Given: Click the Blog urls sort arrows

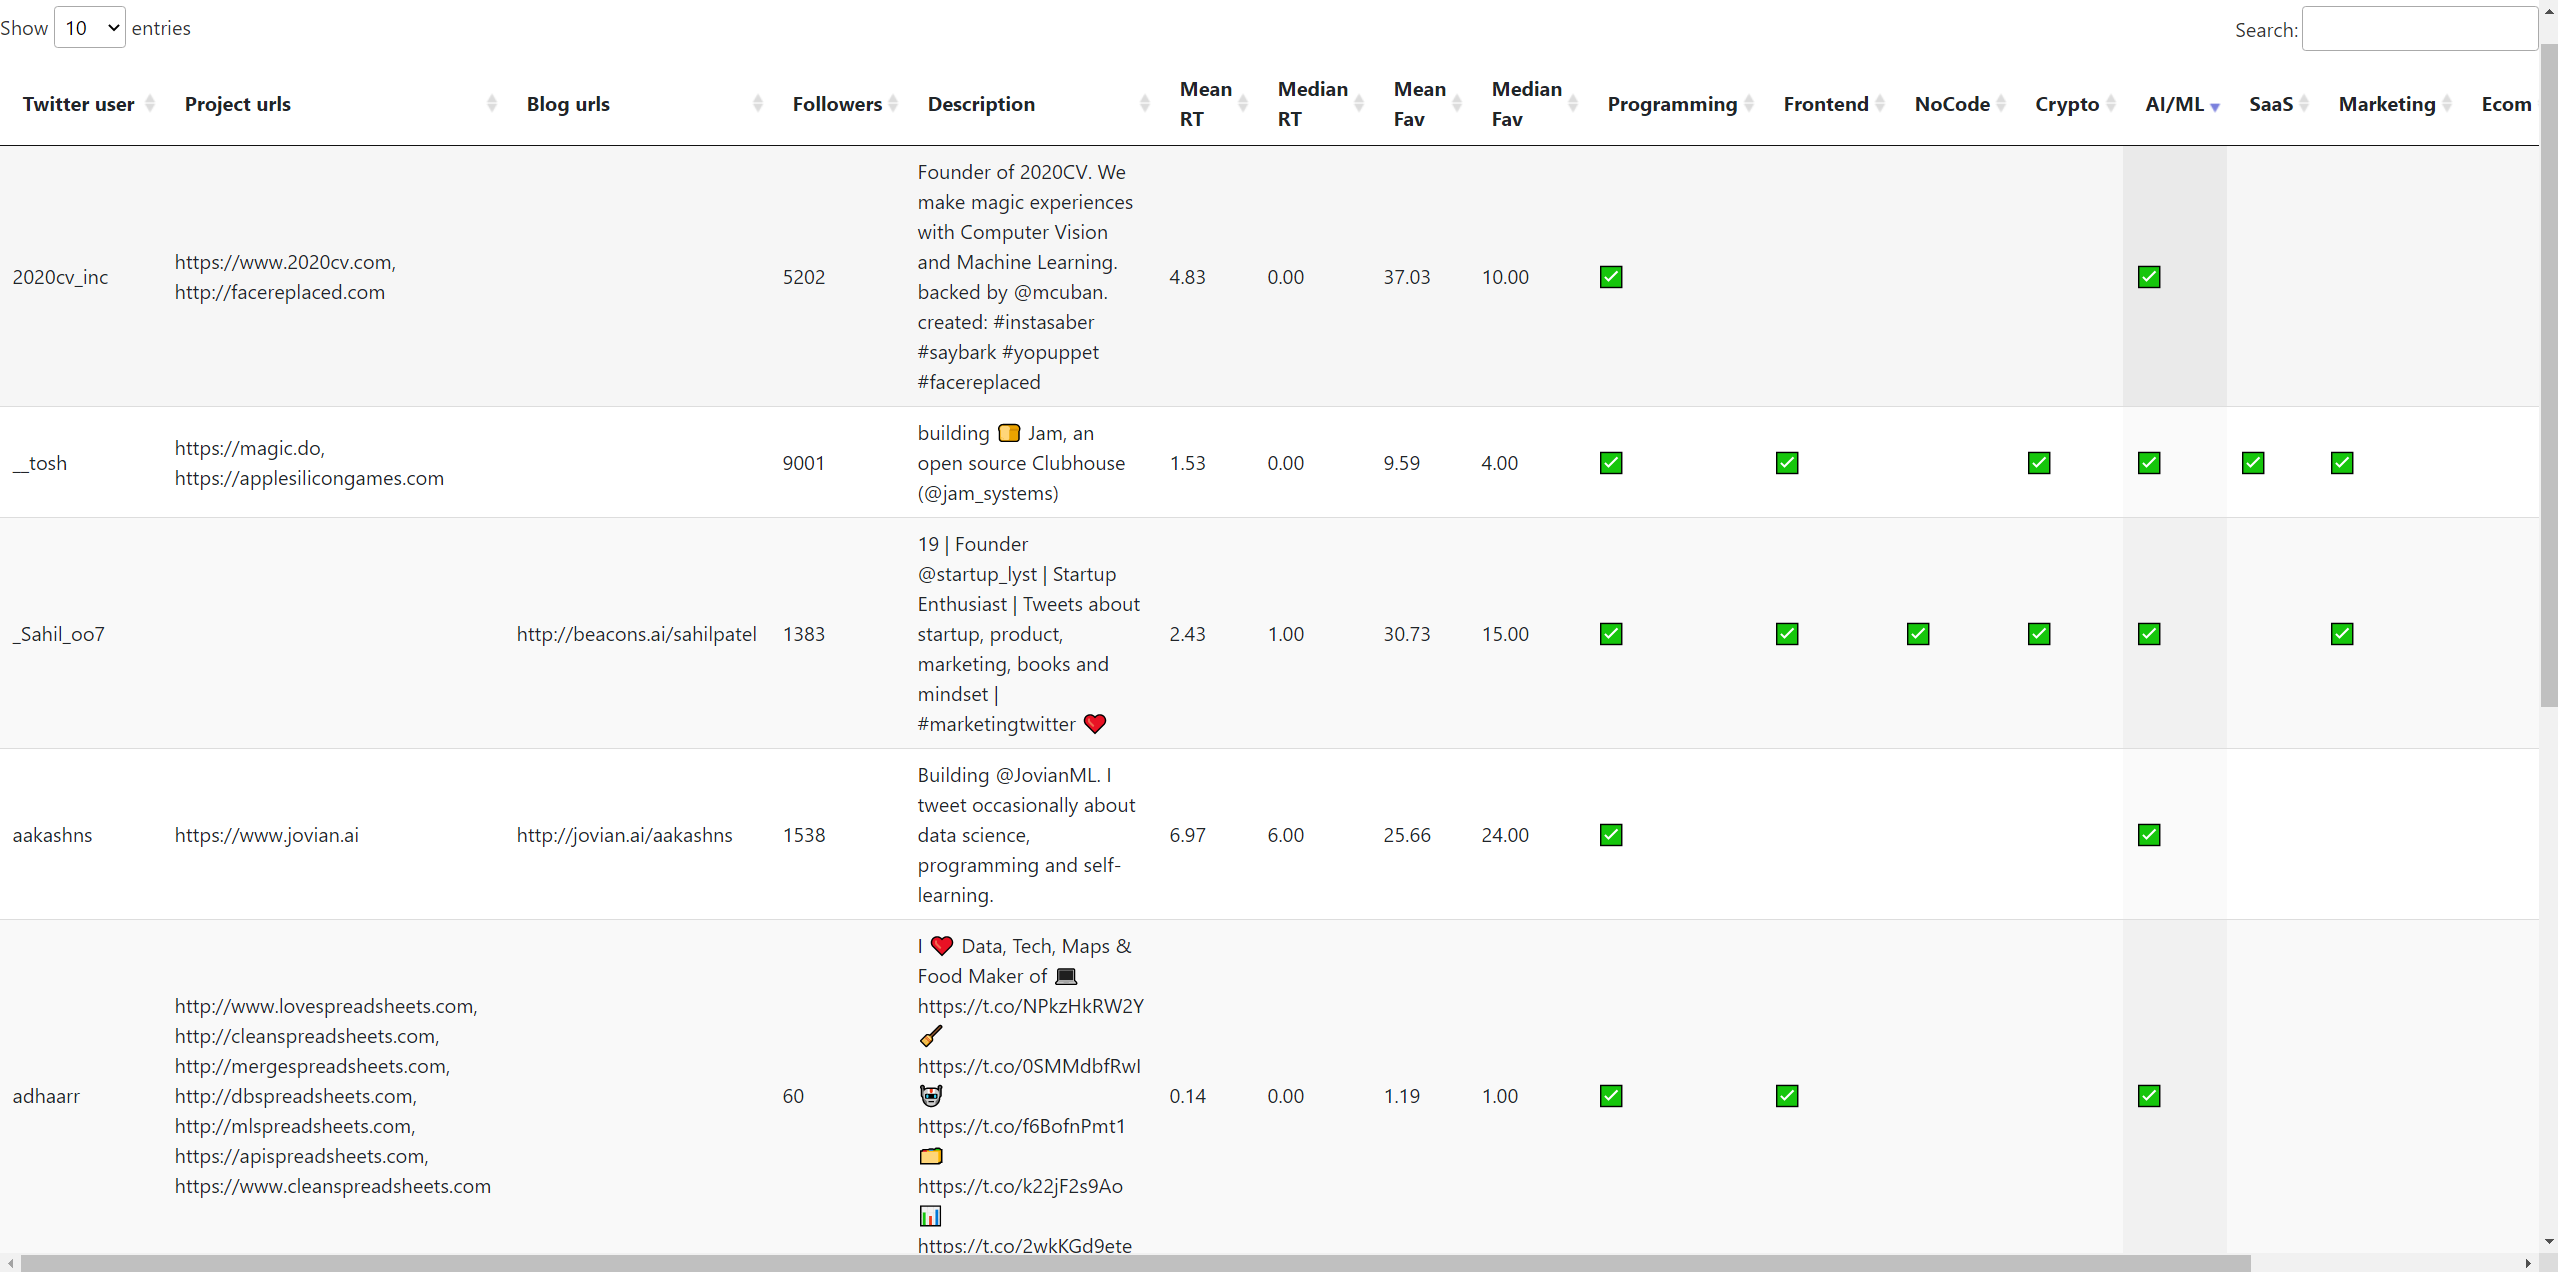Looking at the screenshot, I should click(x=758, y=103).
